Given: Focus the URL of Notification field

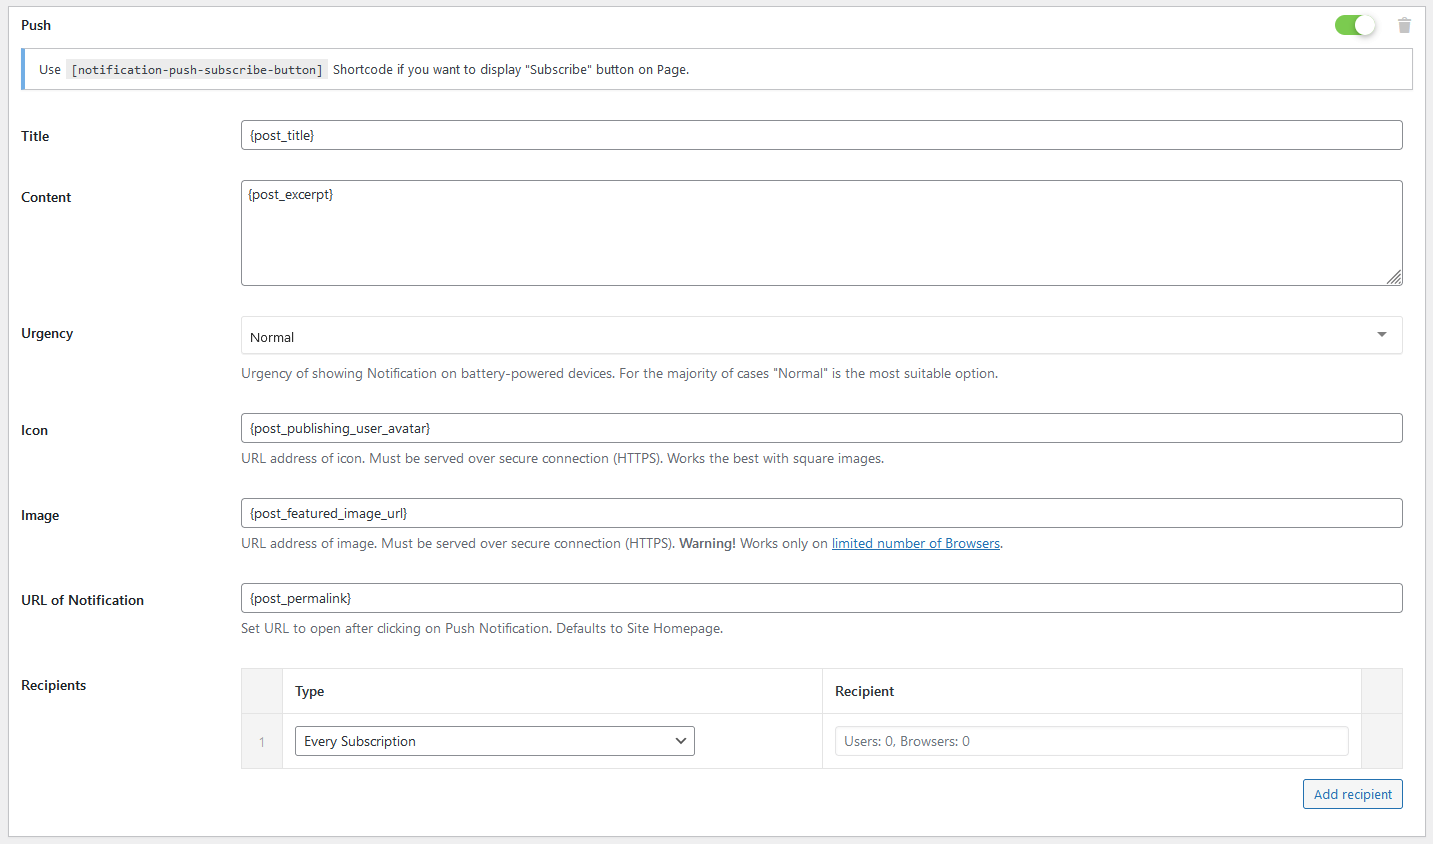Looking at the screenshot, I should click(820, 597).
